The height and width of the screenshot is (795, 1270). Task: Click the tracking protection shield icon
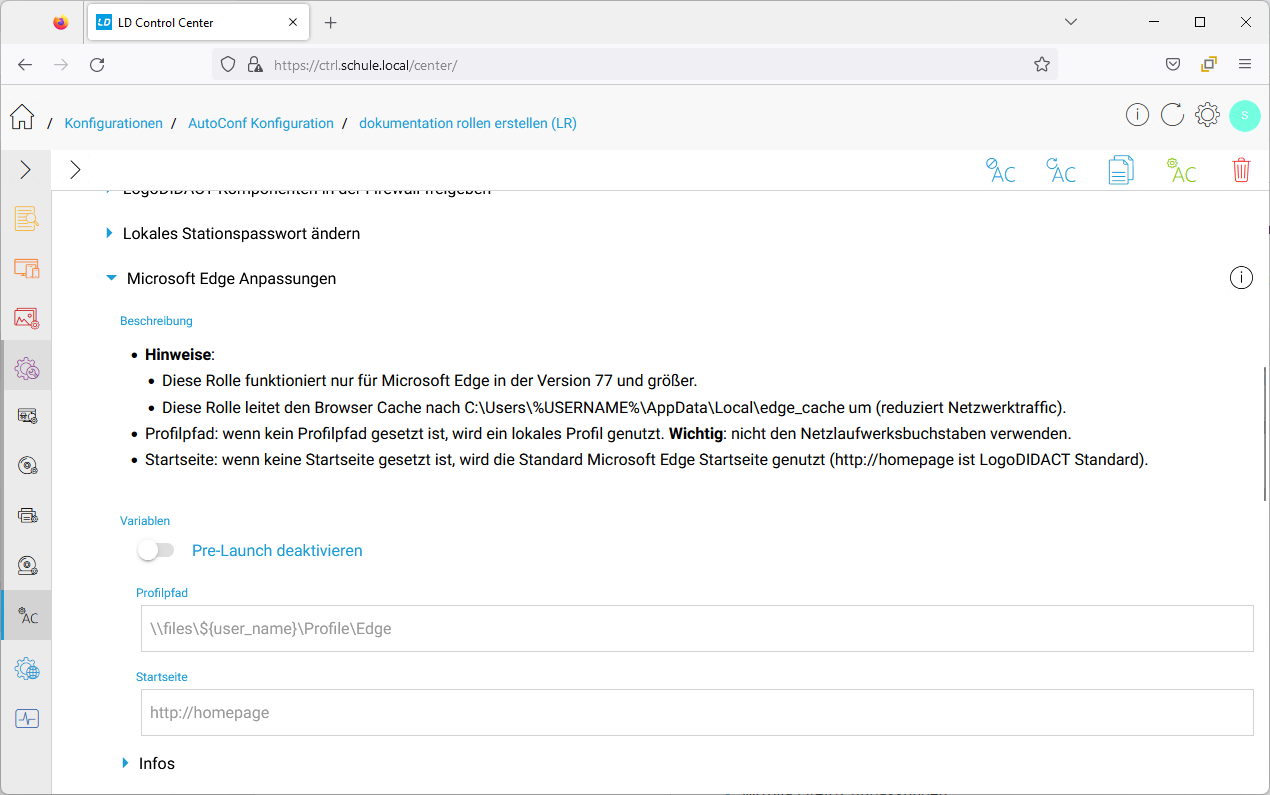pos(228,64)
